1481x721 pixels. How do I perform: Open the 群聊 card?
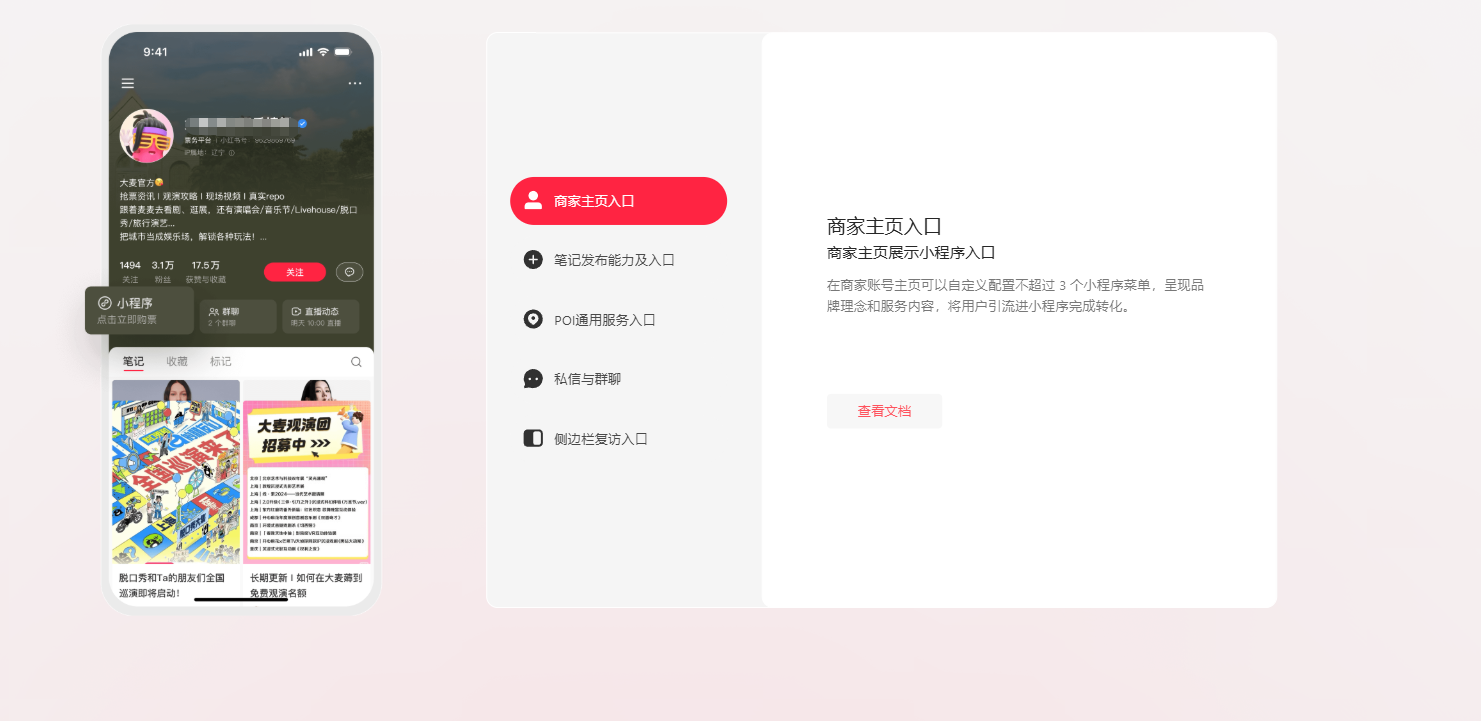click(x=238, y=316)
